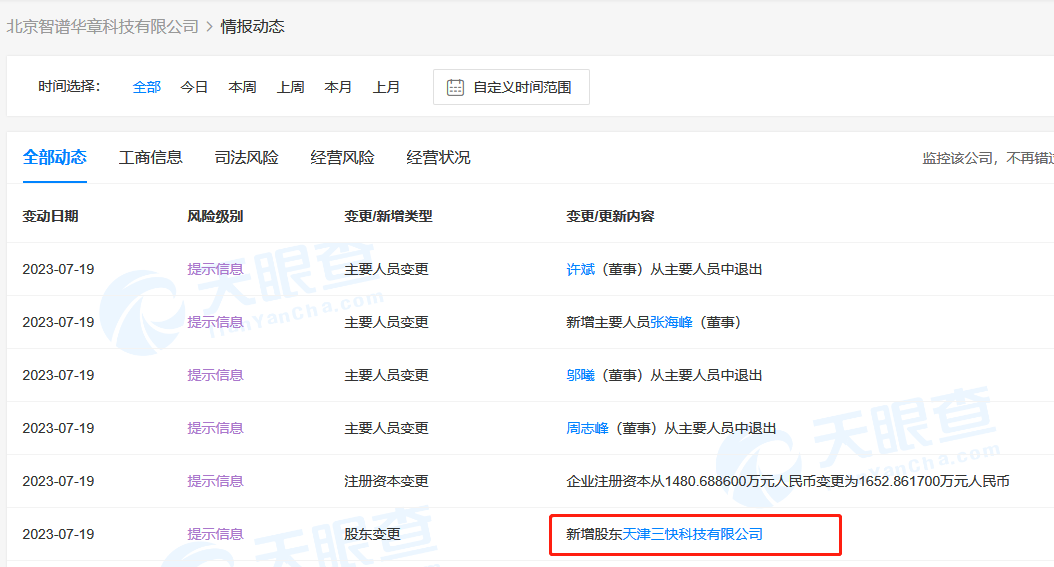This screenshot has width=1054, height=567.
Task: Click 2023-07-19 date in 股东变更 row
Action: click(x=58, y=535)
